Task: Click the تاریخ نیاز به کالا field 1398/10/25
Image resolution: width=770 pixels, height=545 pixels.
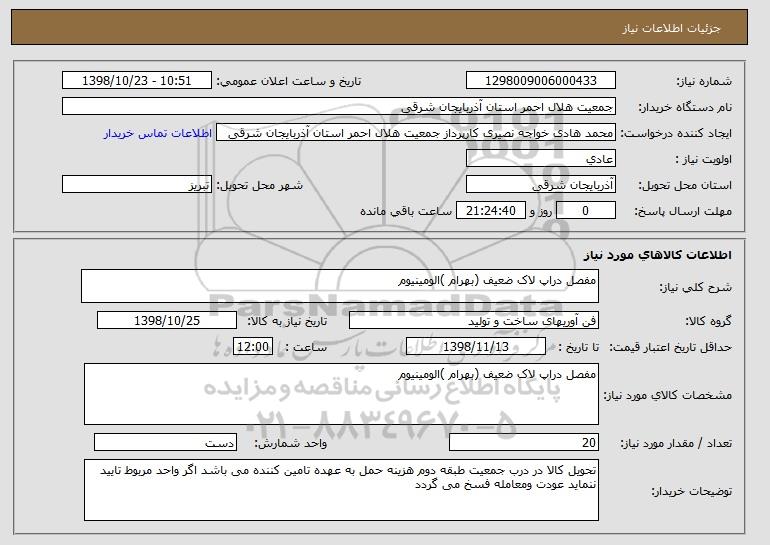Action: coord(167,321)
